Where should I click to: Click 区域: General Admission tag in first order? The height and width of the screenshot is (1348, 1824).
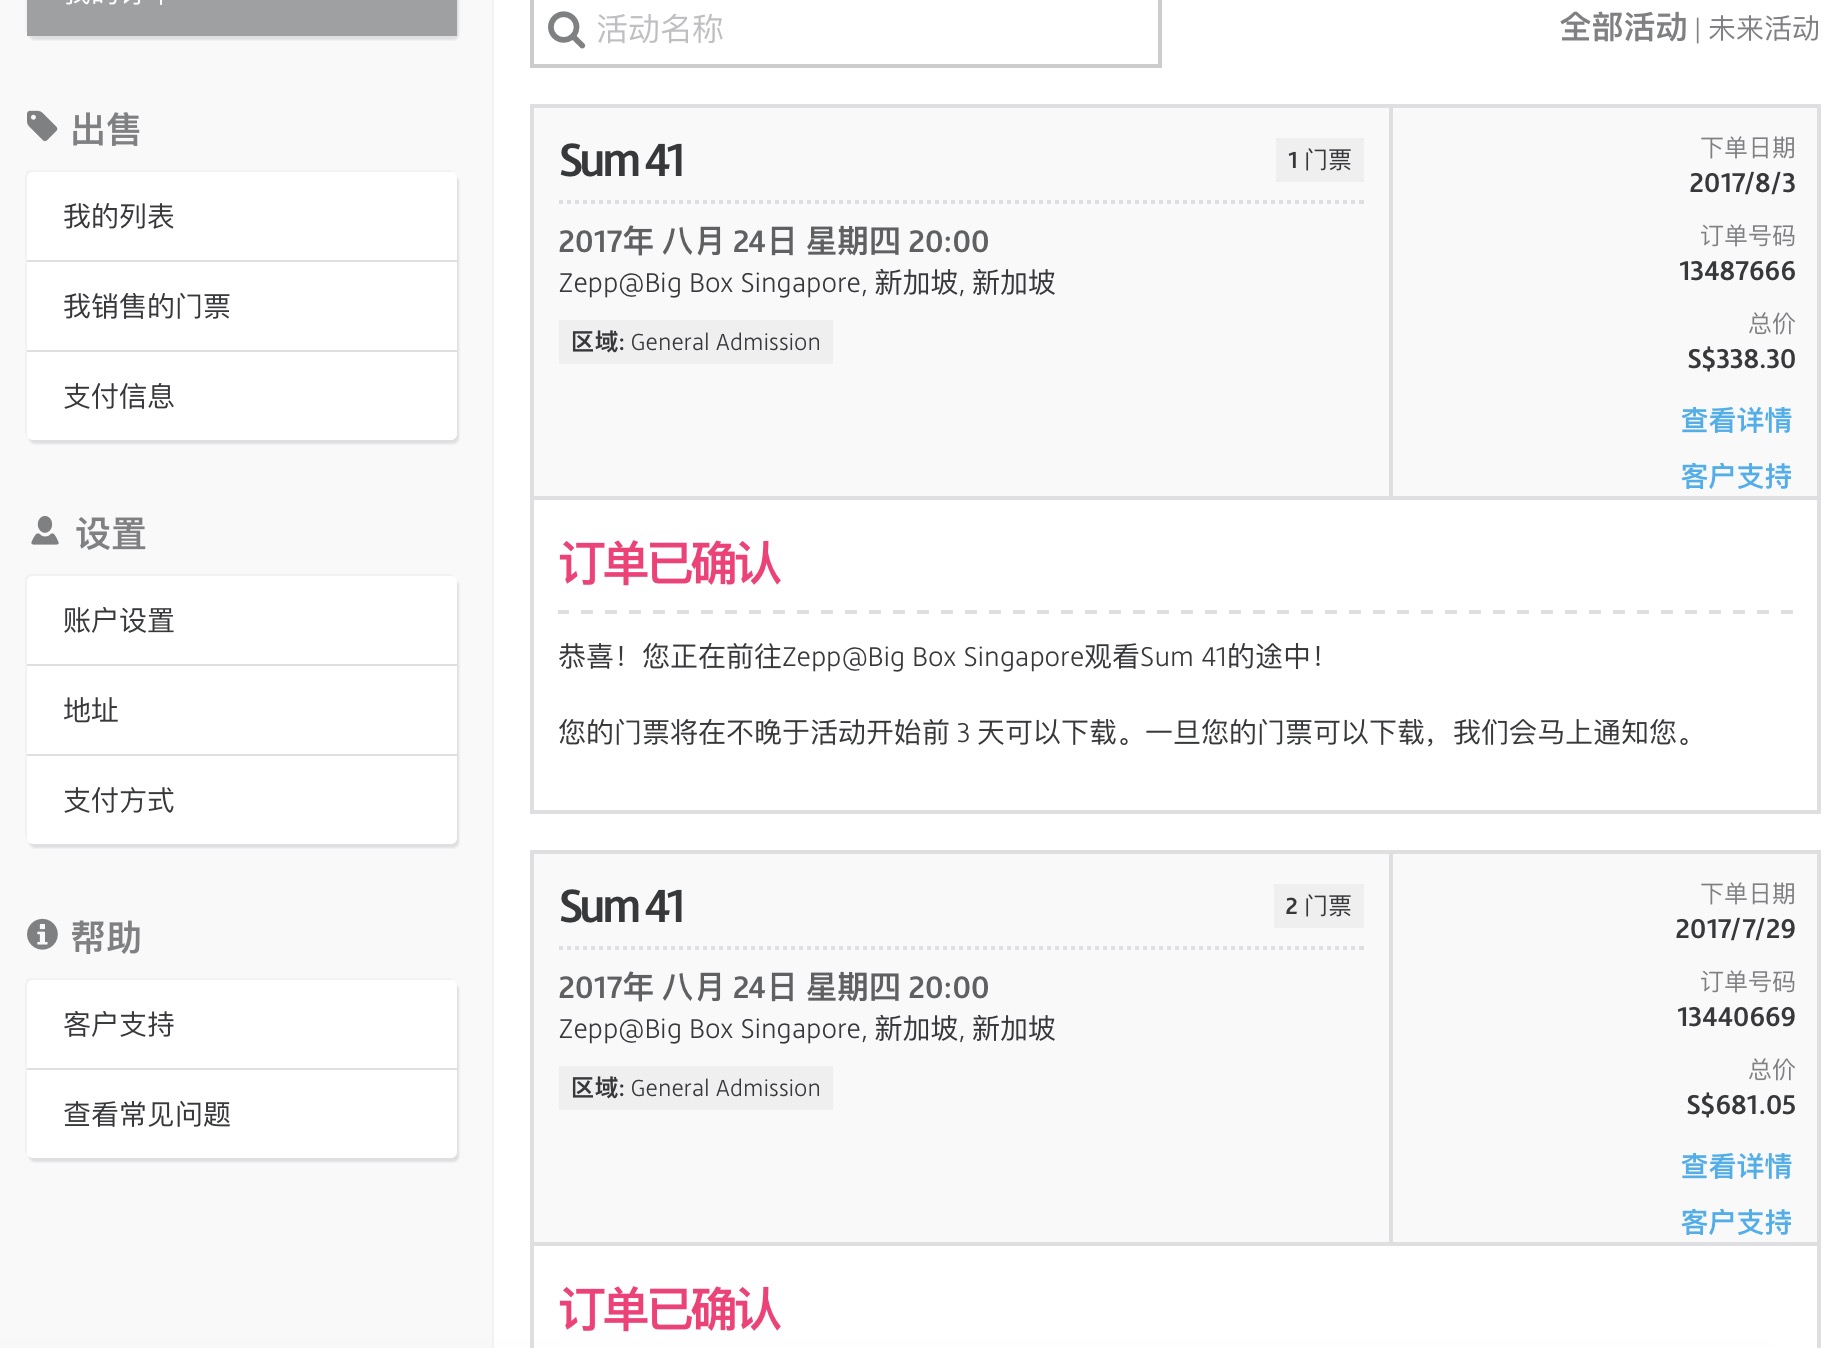tap(696, 342)
